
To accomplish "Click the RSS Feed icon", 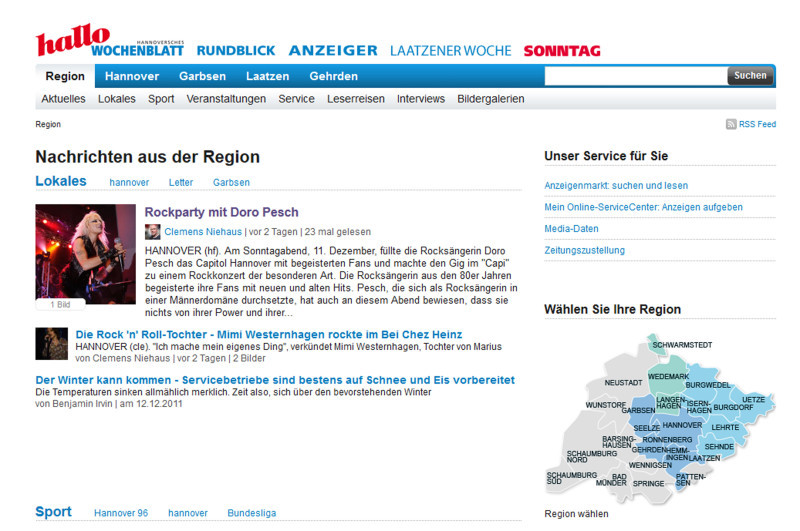I will (x=731, y=125).
